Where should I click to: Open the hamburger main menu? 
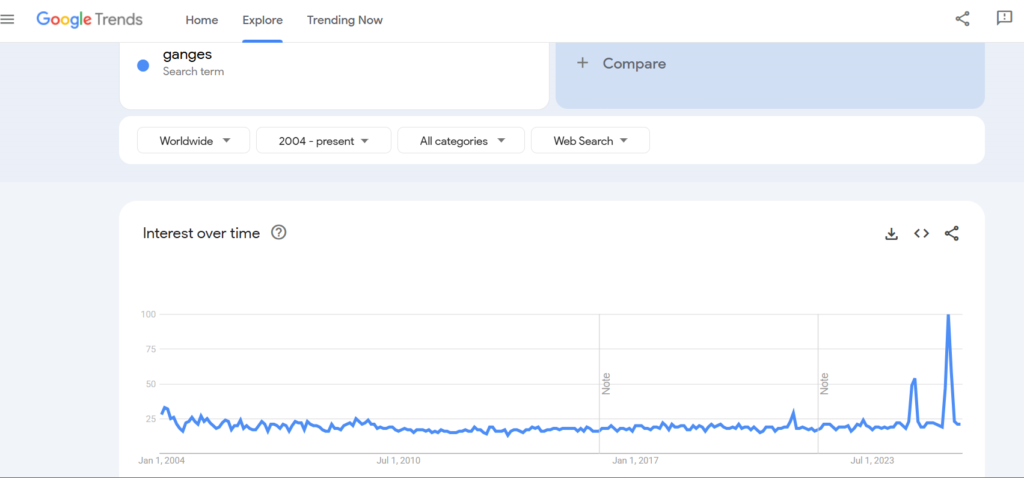(x=8, y=19)
